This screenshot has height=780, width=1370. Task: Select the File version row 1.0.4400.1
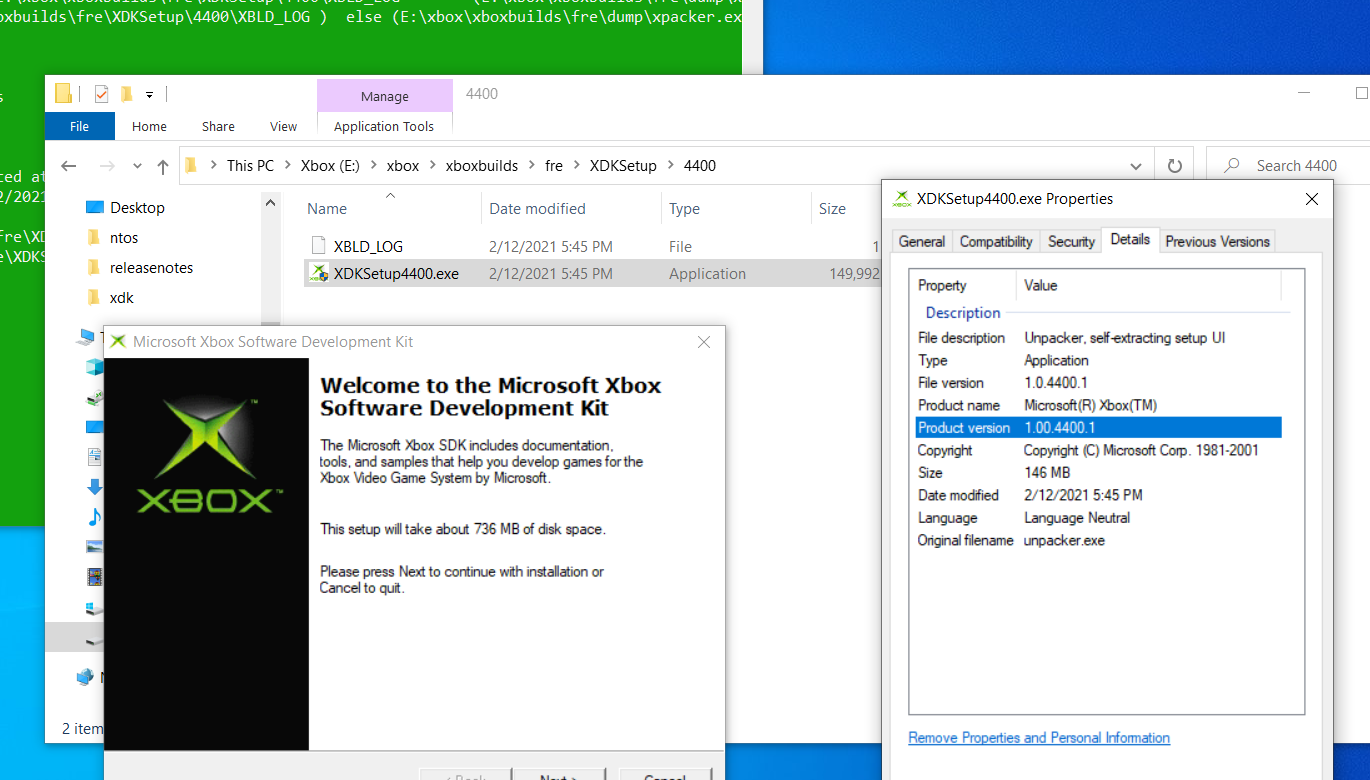(x=1099, y=383)
